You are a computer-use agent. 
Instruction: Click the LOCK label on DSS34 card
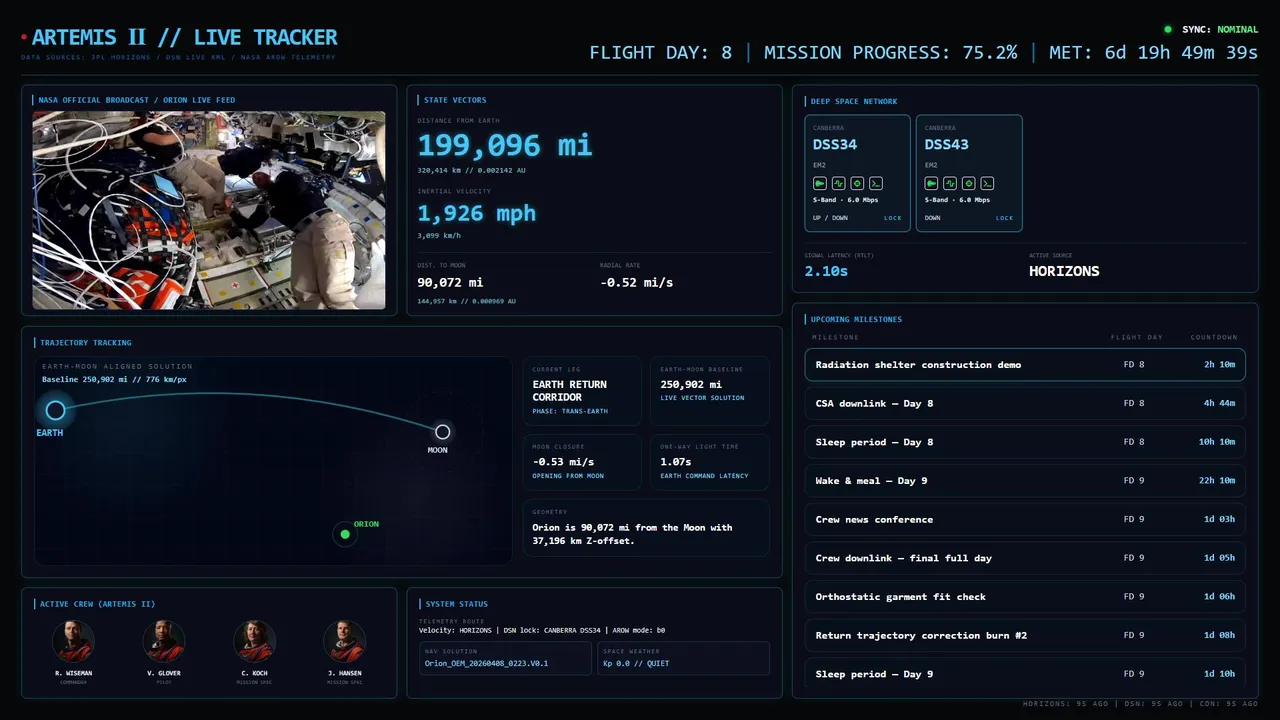pyautogui.click(x=892, y=218)
